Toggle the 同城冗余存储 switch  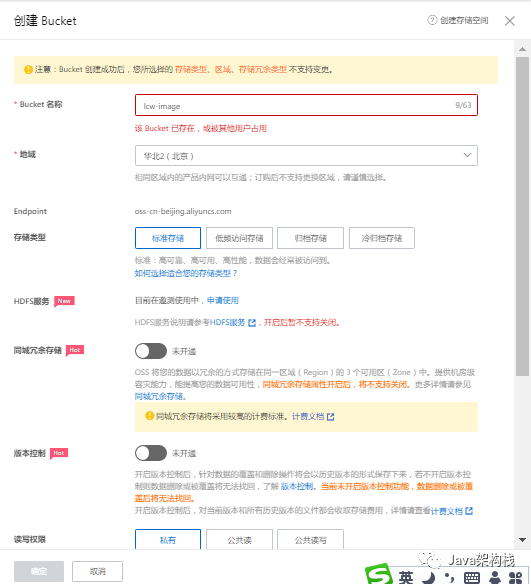[151, 351]
